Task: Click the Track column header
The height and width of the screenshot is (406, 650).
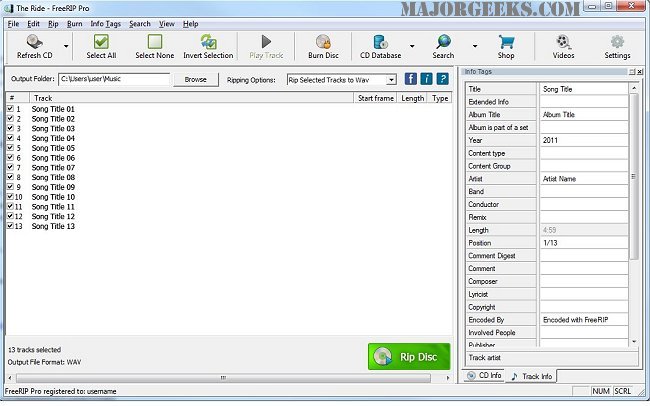Action: tap(191, 98)
